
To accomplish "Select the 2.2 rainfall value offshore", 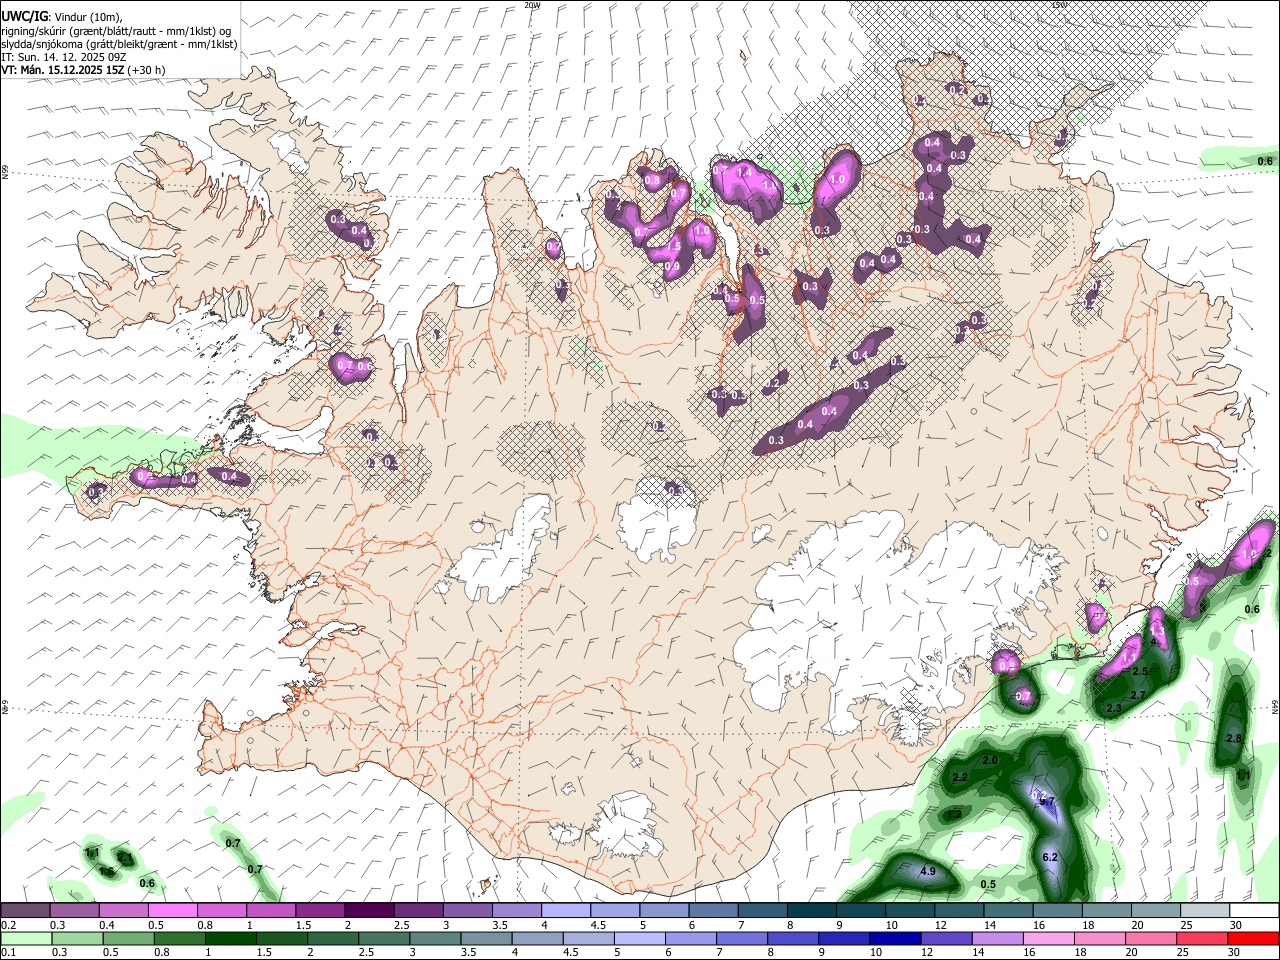I will [x=960, y=777].
